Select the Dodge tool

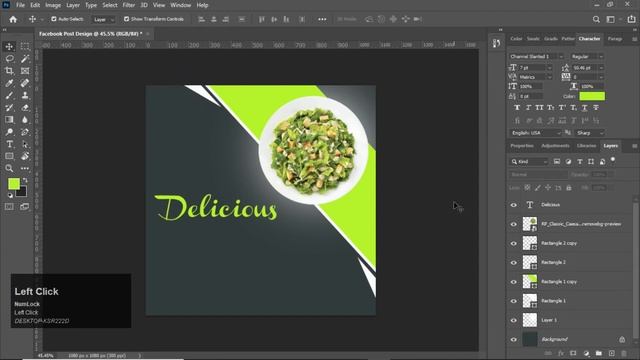[x=9, y=132]
